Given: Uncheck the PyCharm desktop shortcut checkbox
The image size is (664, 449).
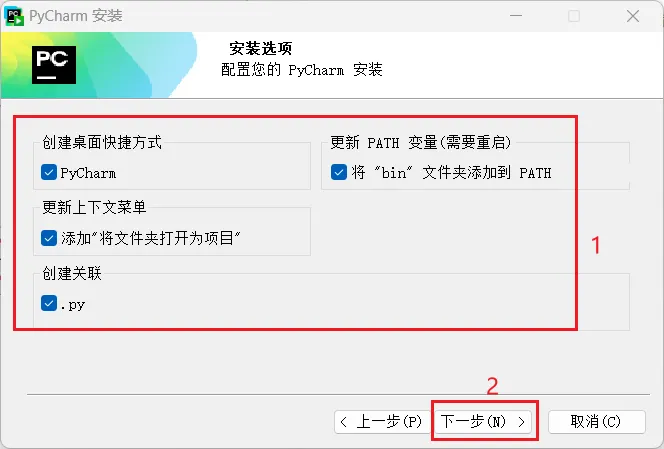Looking at the screenshot, I should point(49,172).
